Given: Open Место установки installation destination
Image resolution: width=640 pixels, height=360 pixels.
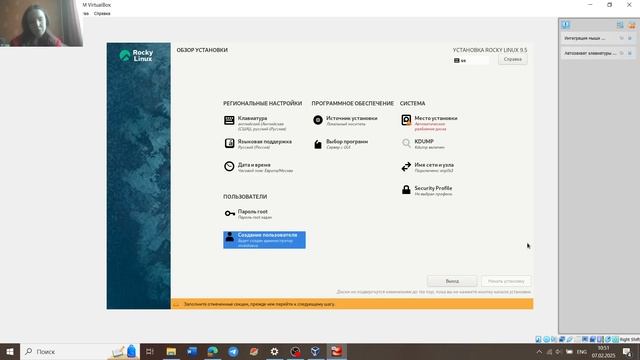Looking at the screenshot, I should [429, 123].
